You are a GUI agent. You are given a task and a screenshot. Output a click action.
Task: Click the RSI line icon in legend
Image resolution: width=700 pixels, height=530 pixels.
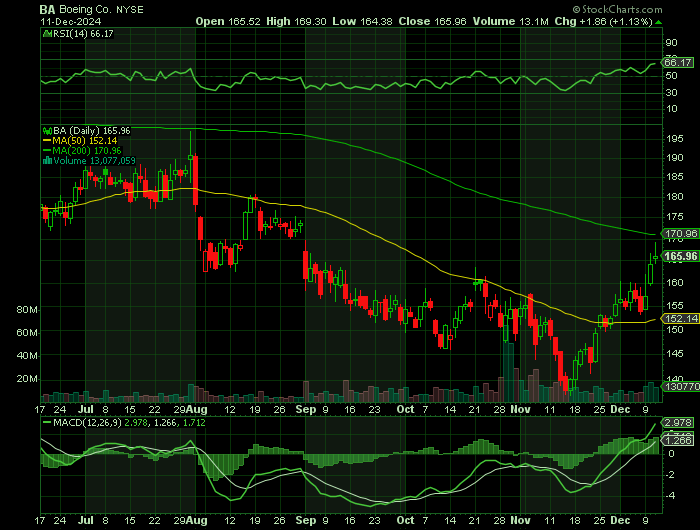click(47, 33)
